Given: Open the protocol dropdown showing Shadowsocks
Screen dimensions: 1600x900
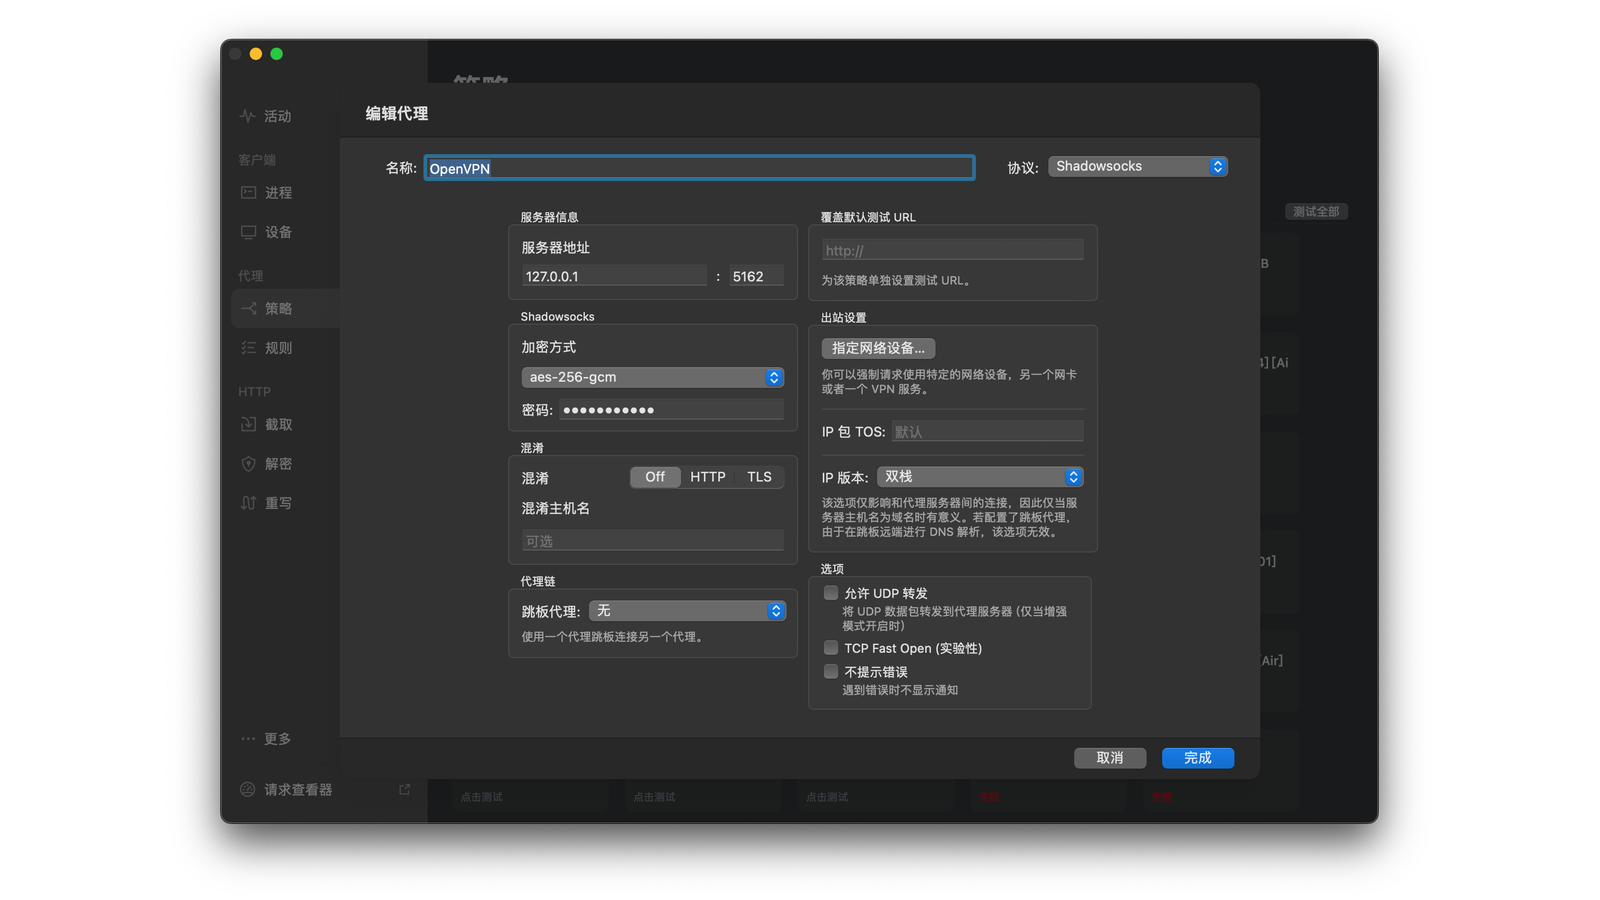Looking at the screenshot, I should click(x=1138, y=166).
